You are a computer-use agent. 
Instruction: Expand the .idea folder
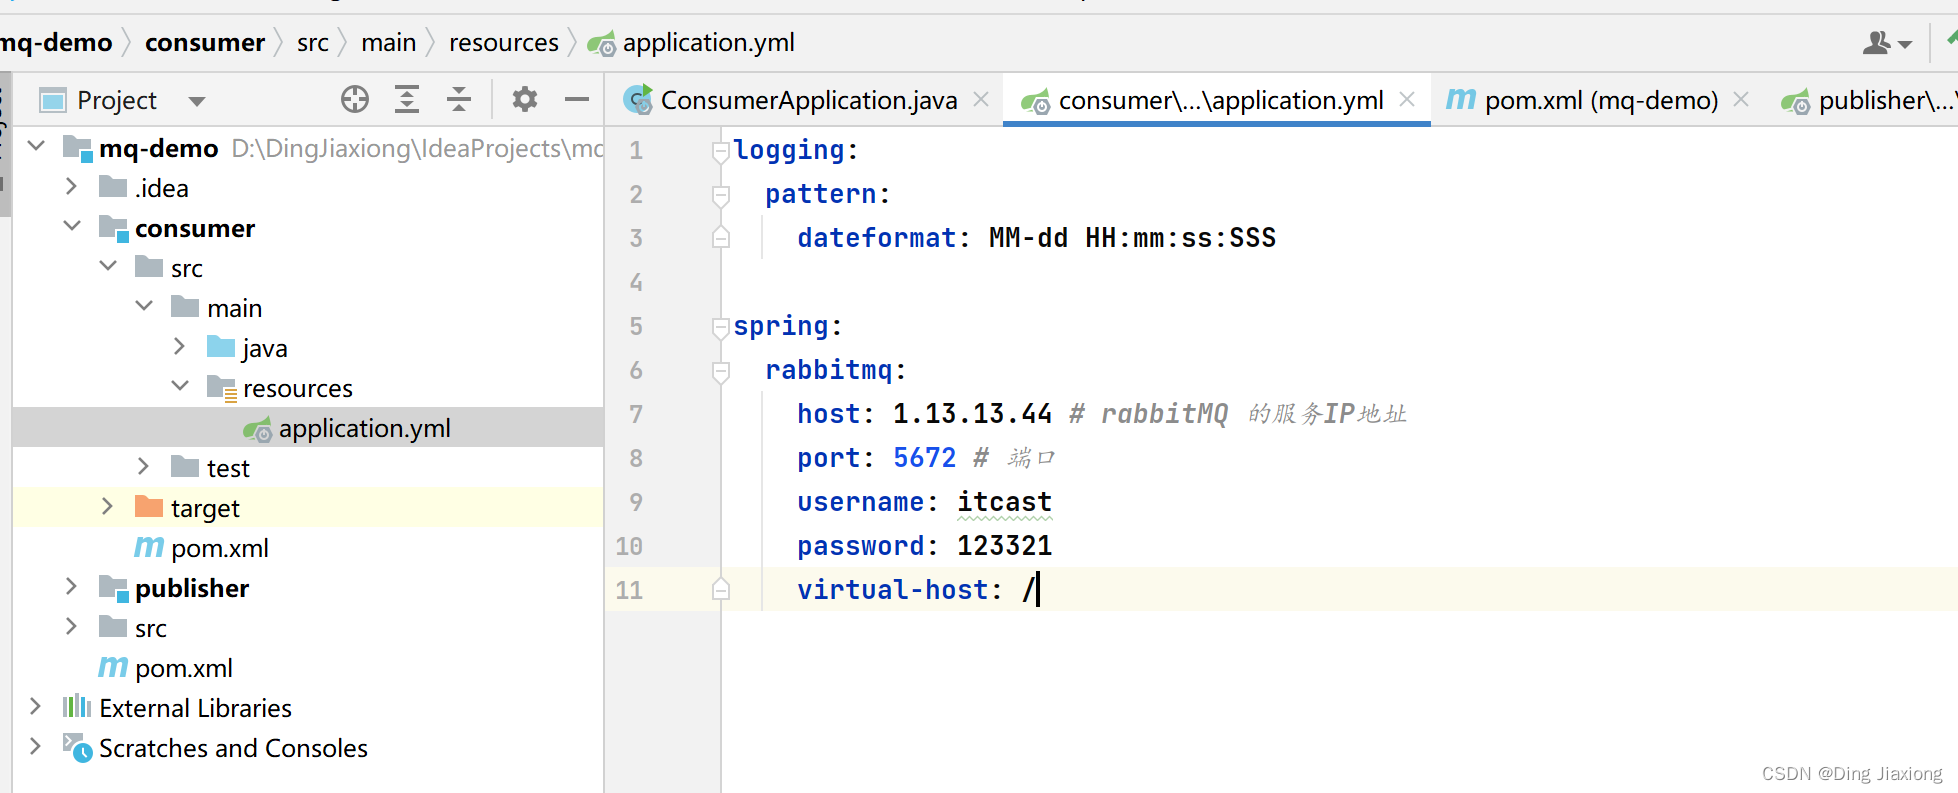[x=71, y=186]
